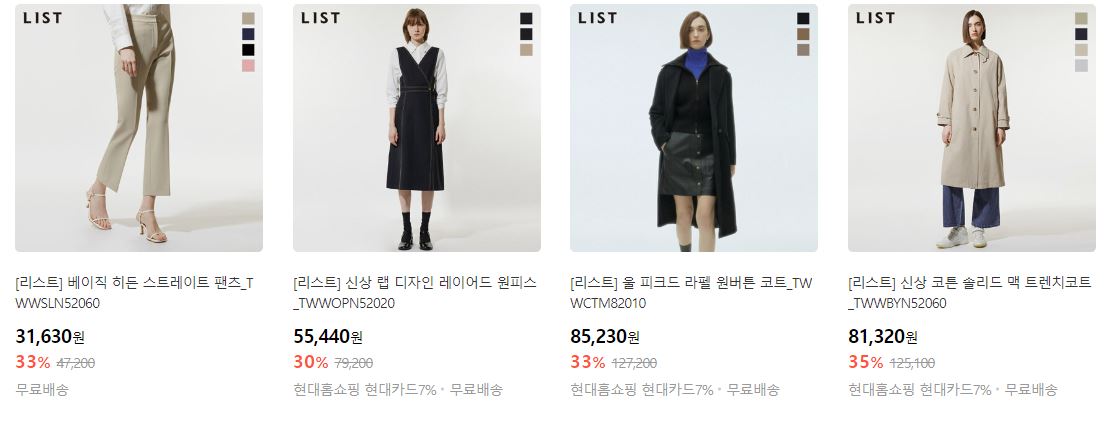1105x424 pixels.
Task: Select navy swatch on trench coat
Action: tap(1081, 34)
